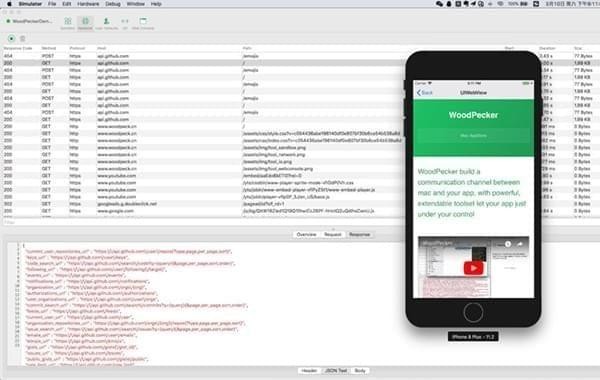The height and width of the screenshot is (380, 600).
Task: Sort by the Response Code column header
Action: click(x=18, y=48)
